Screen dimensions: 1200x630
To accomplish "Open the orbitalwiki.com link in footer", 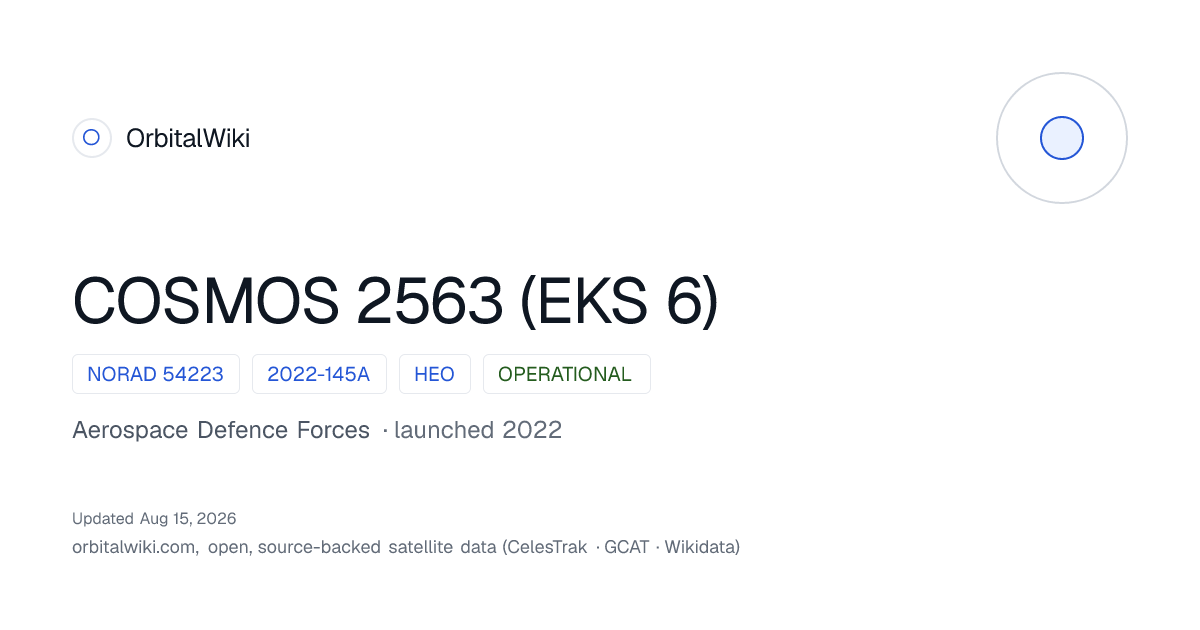I will tap(134, 547).
